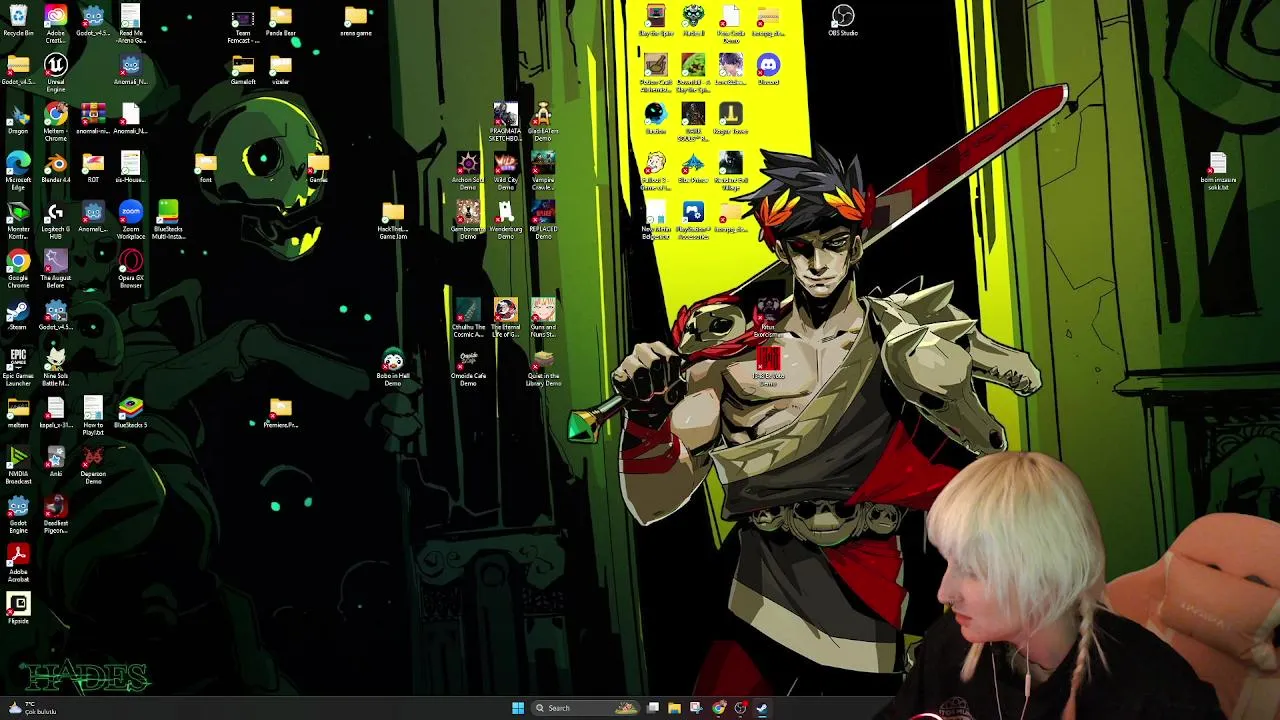Open Hades II desktop icon
The width and height of the screenshot is (1280, 720).
coord(693,21)
